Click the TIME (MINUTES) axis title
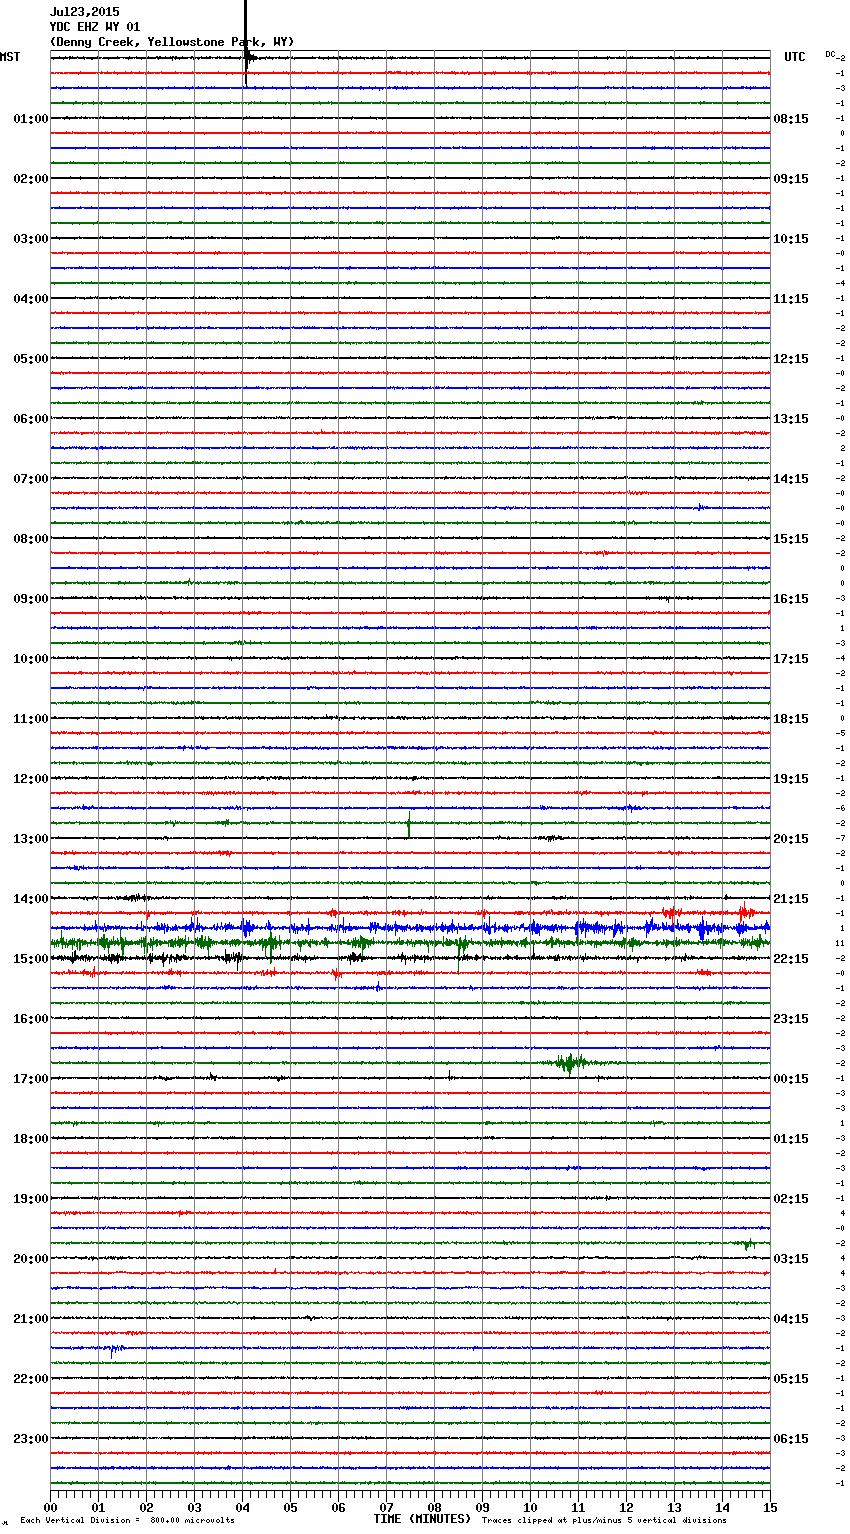Screen dimensions: 850x1534 coord(422,1519)
